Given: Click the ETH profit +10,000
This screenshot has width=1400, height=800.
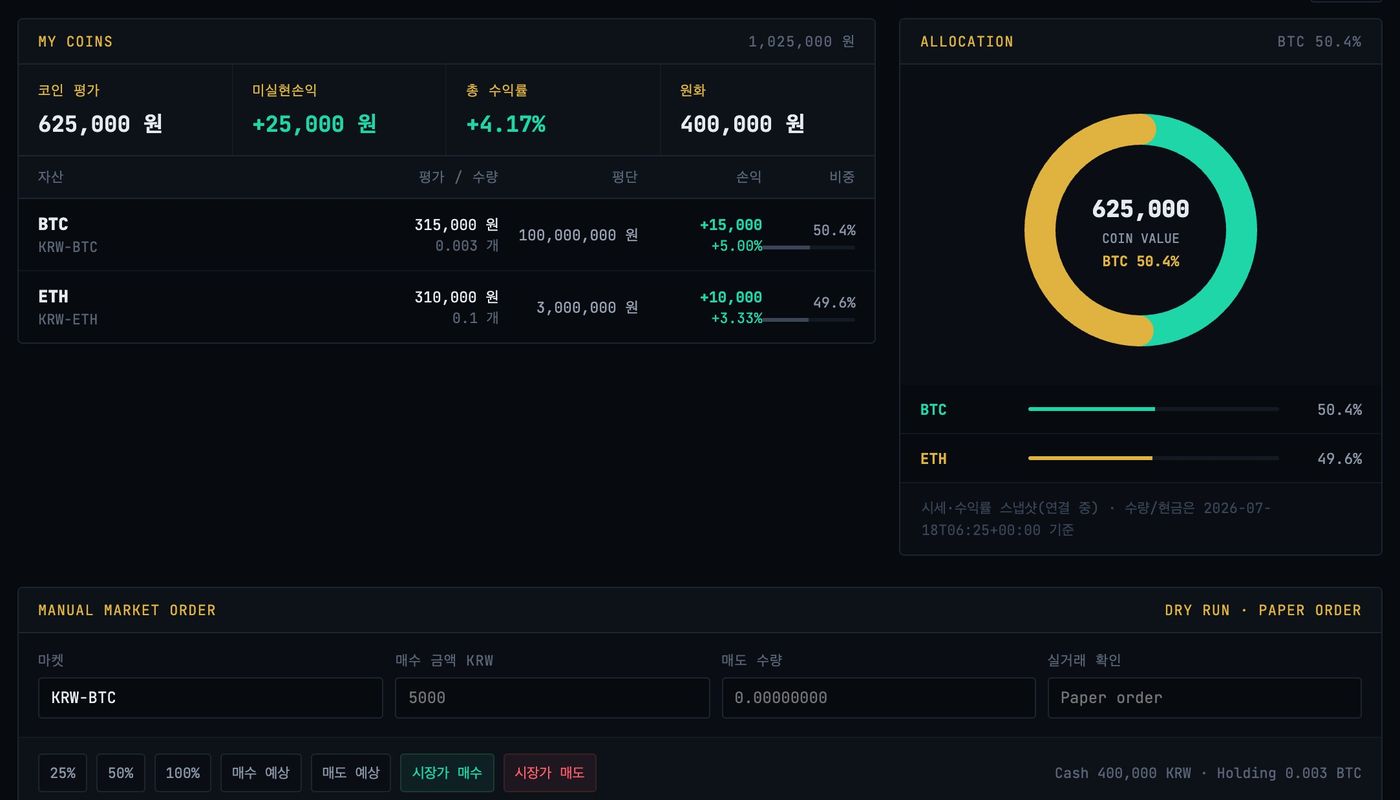Looking at the screenshot, I should (731, 297).
